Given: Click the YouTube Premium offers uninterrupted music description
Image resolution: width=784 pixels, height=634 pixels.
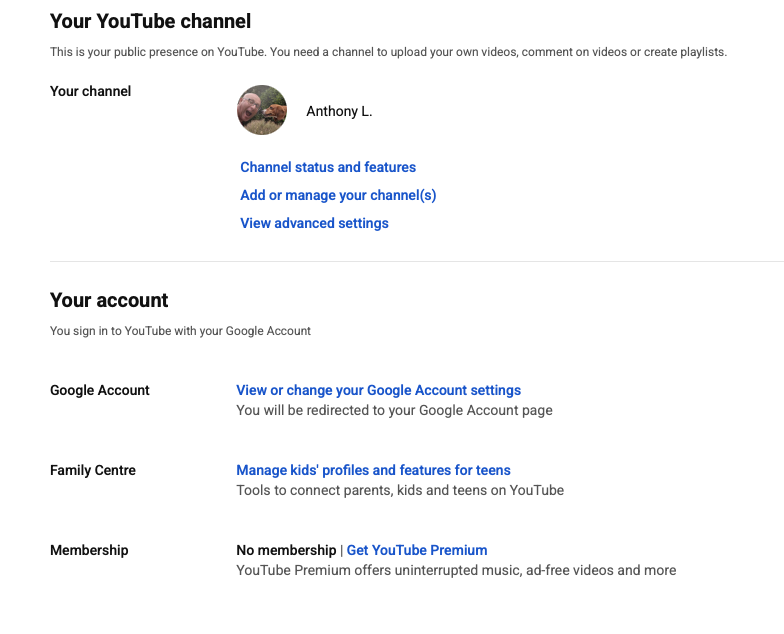Looking at the screenshot, I should [x=456, y=570].
